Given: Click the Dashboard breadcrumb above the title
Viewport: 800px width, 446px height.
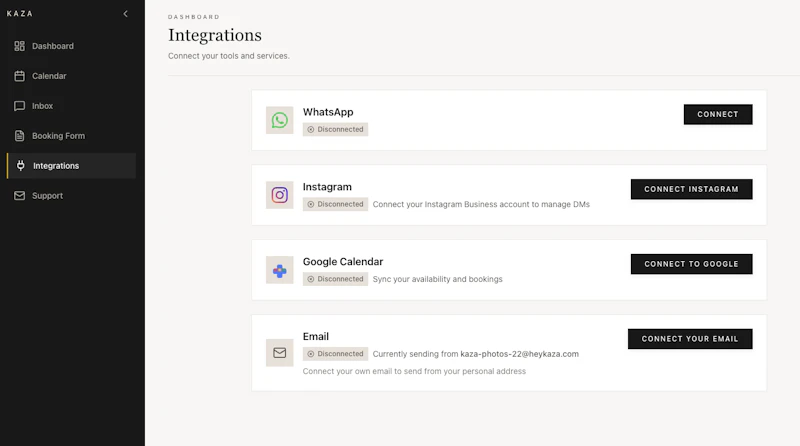Looking at the screenshot, I should (194, 17).
